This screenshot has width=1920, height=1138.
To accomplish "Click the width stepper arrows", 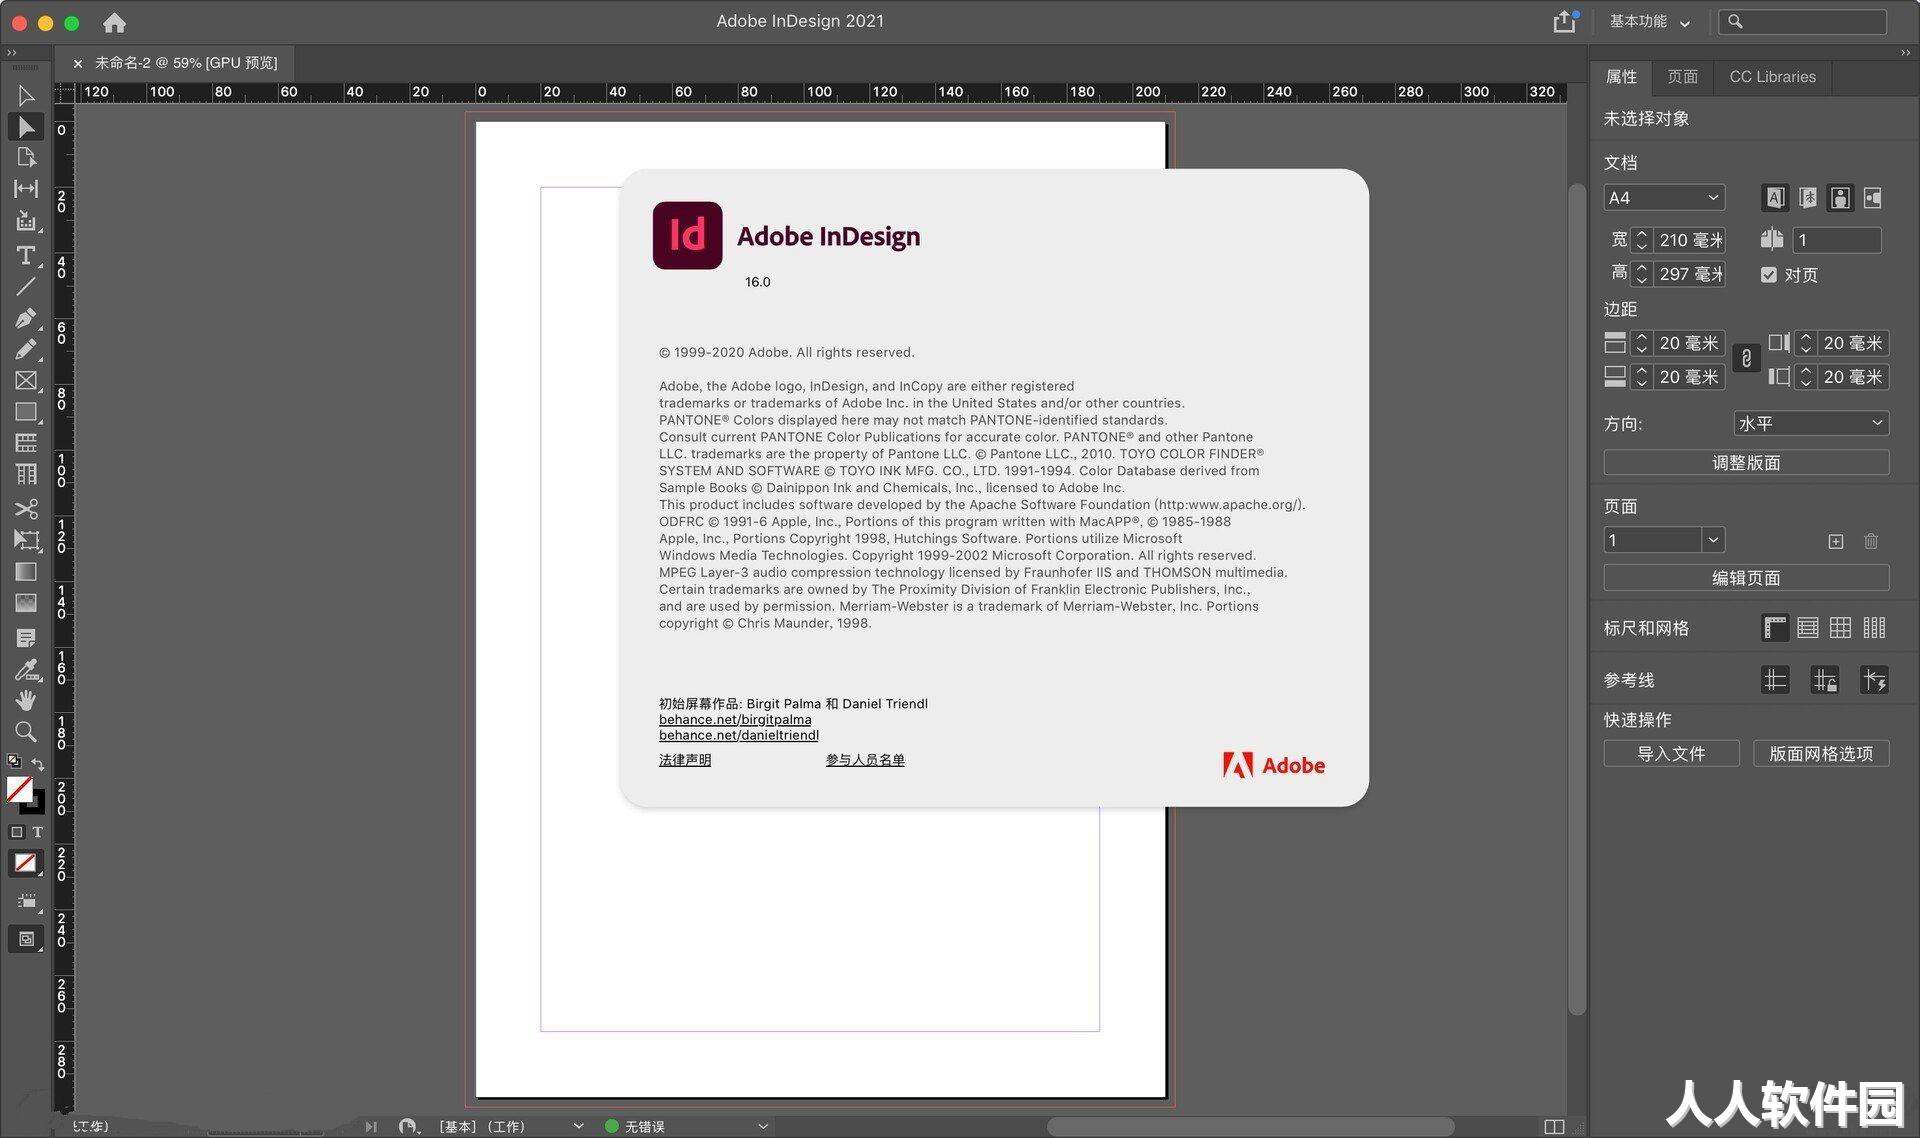I will [1641, 241].
